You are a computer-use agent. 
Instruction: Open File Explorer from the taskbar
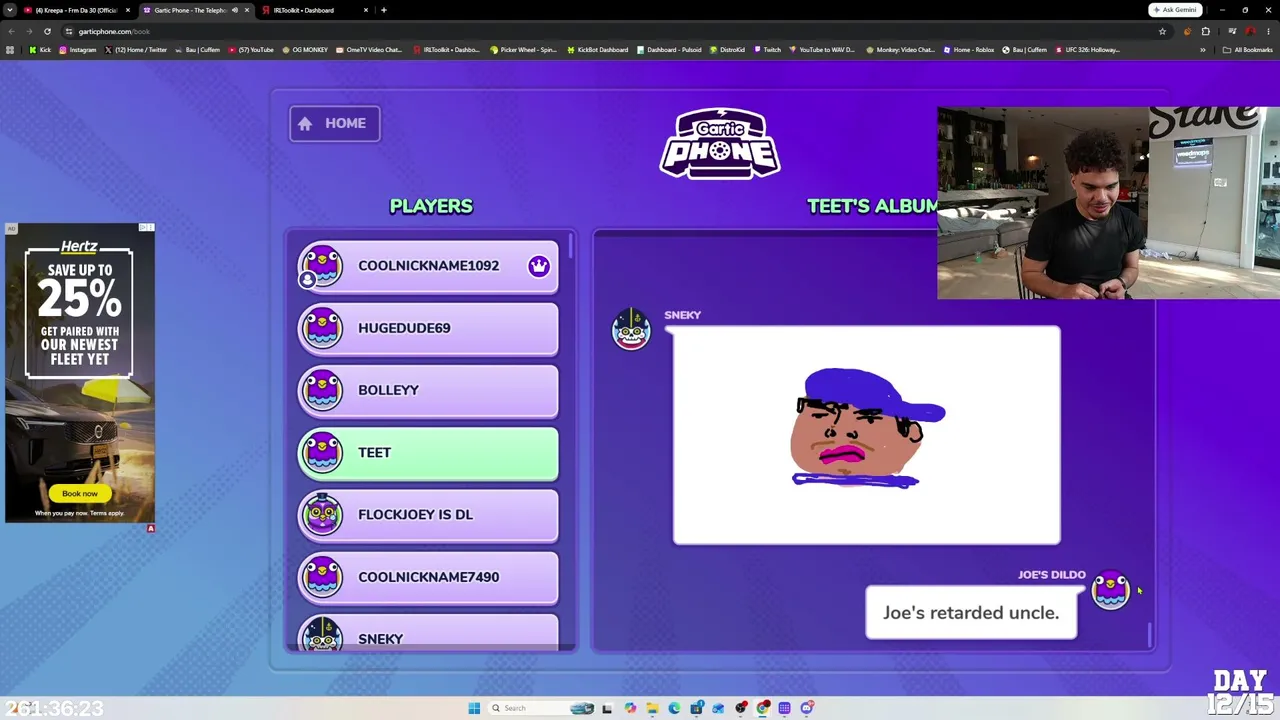652,708
